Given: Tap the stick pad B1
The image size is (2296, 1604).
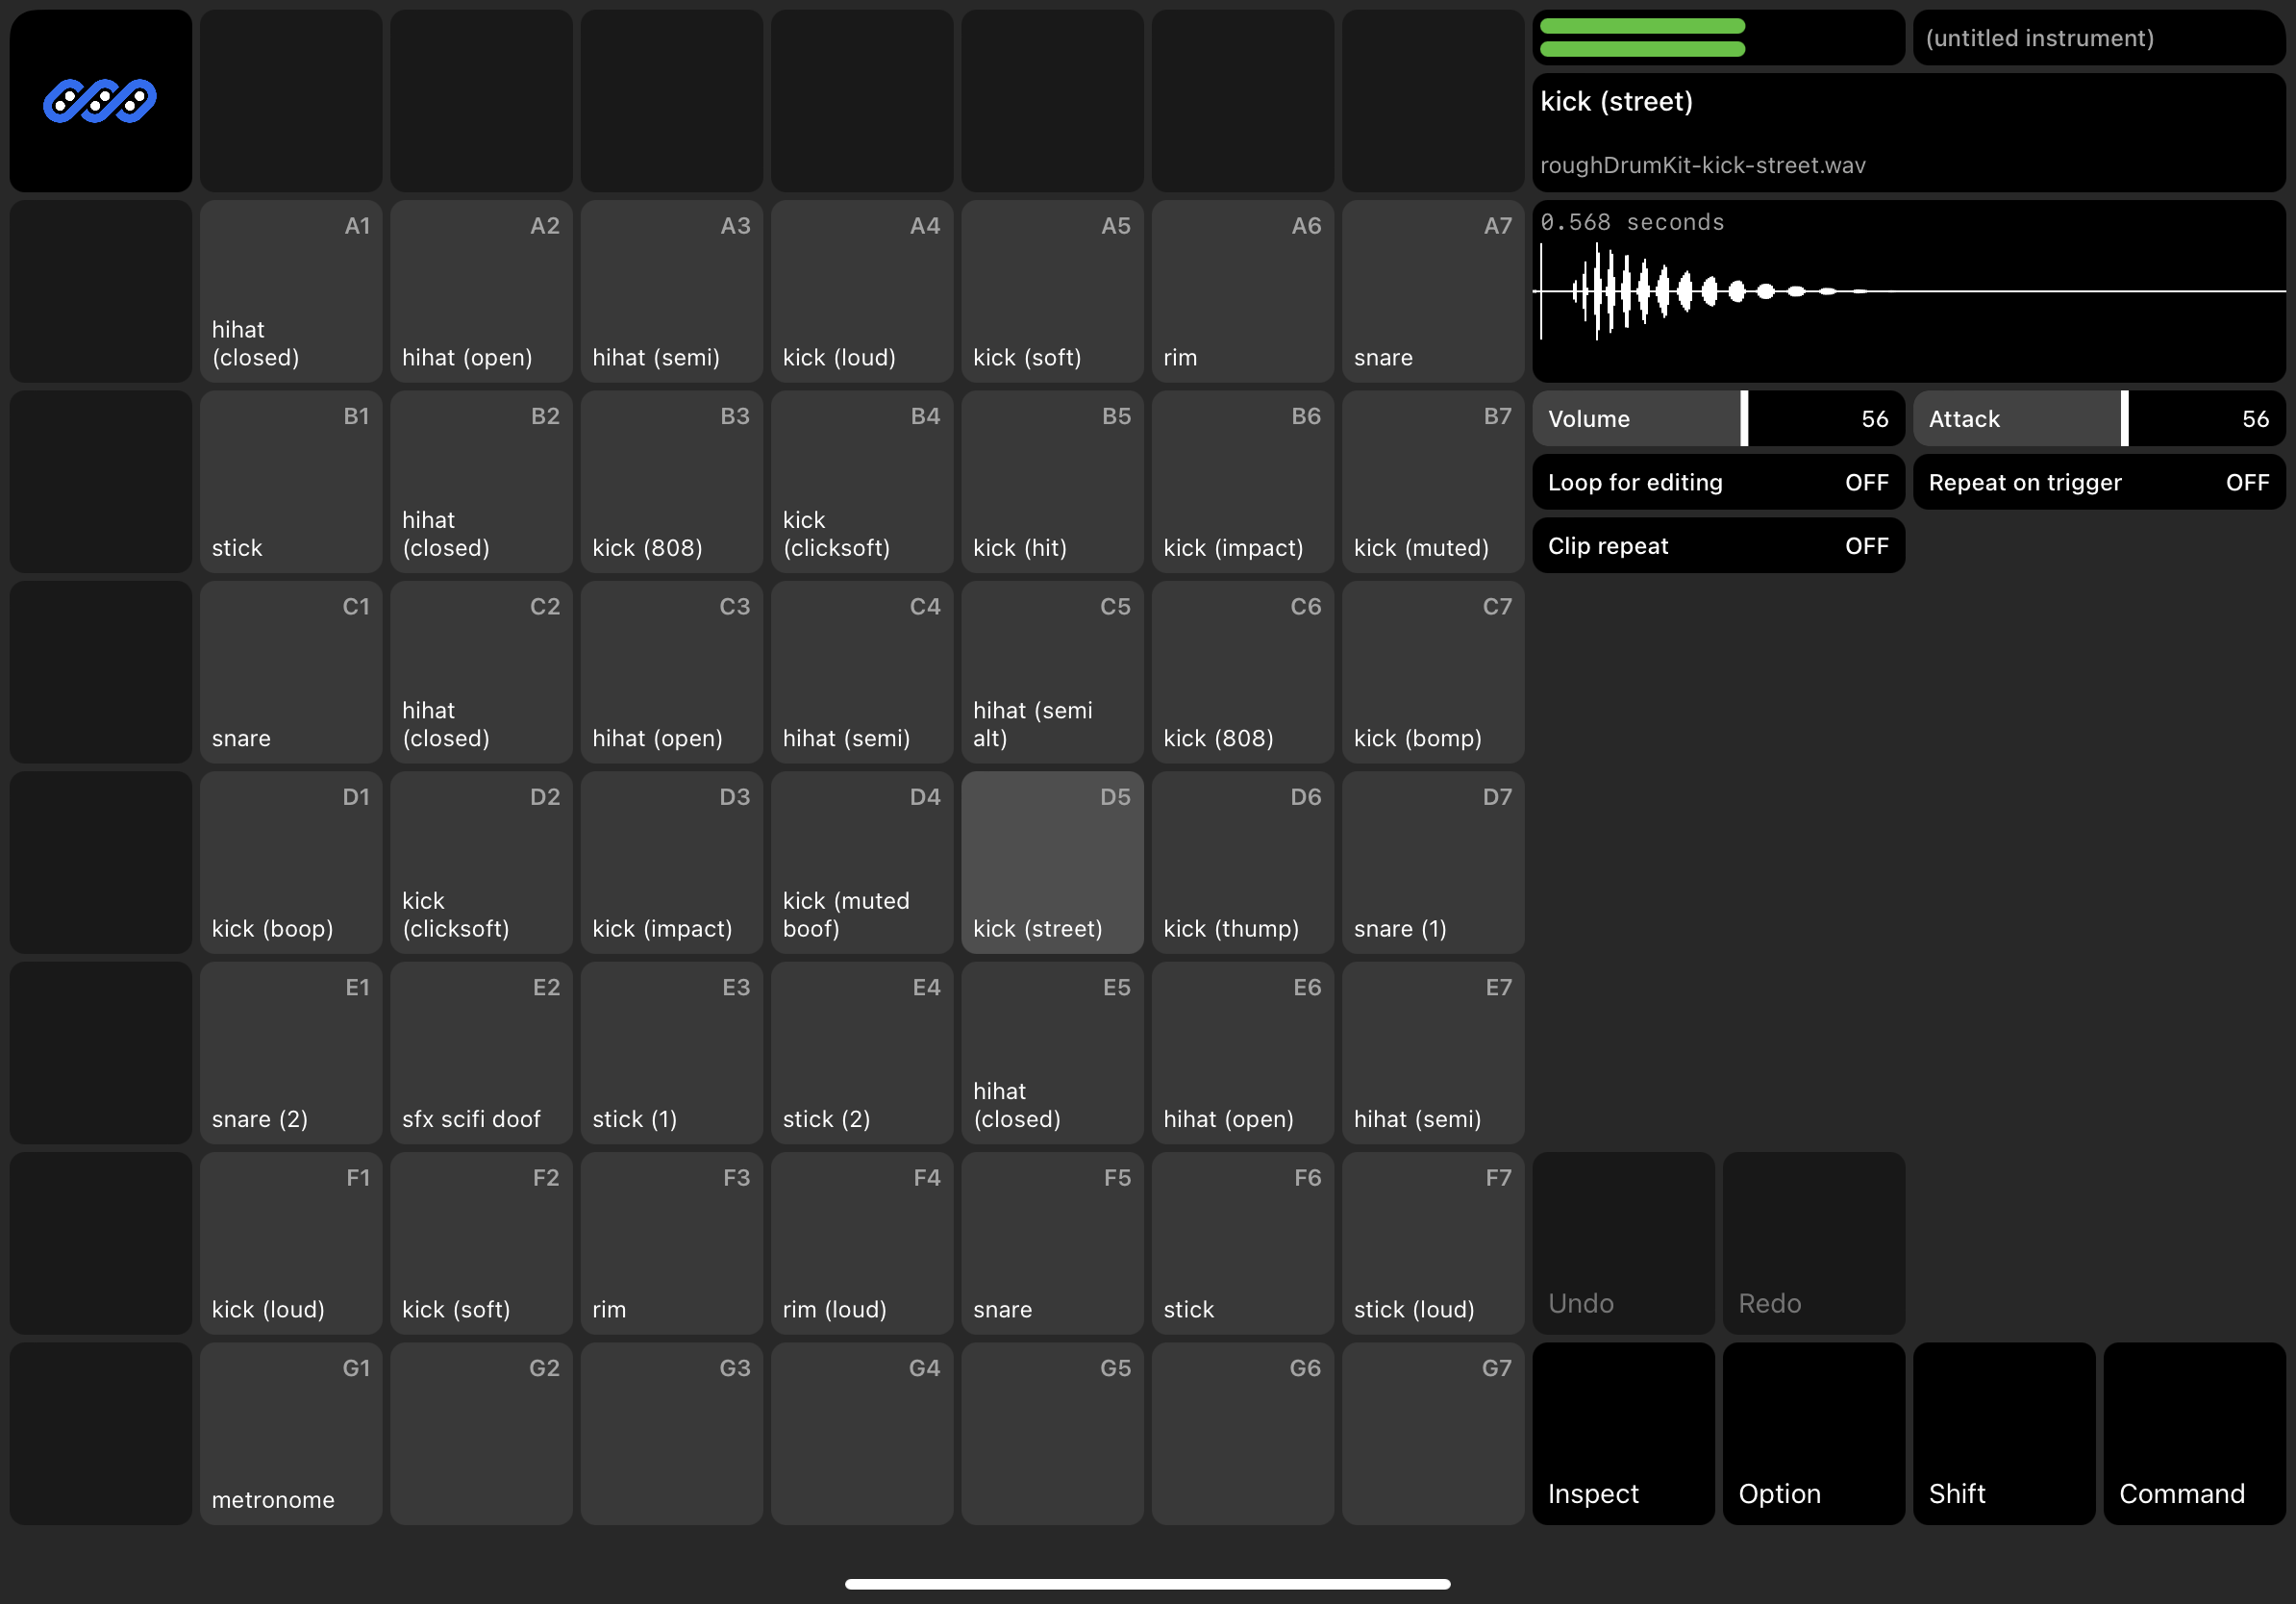Looking at the screenshot, I should click(x=290, y=481).
